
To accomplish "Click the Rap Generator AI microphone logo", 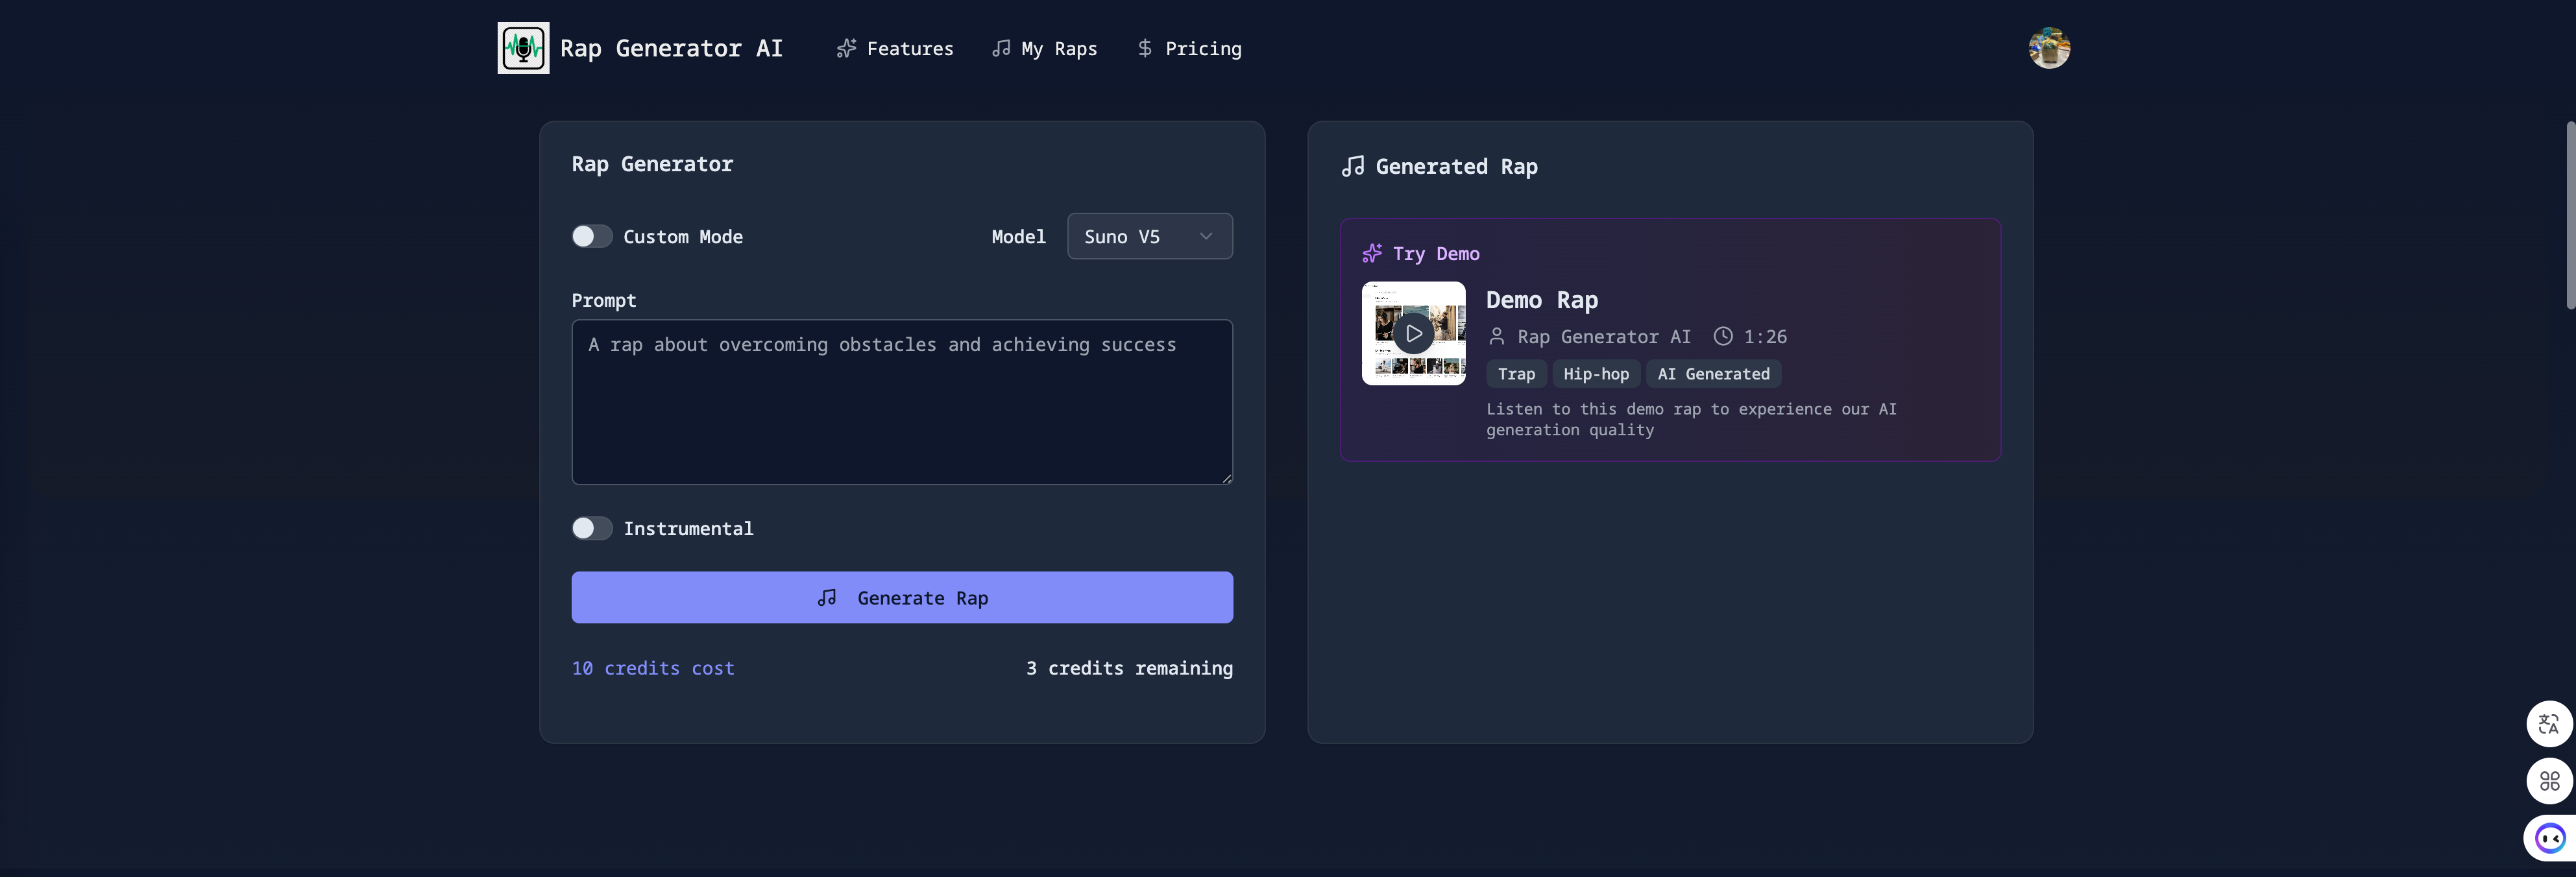I will coord(523,48).
